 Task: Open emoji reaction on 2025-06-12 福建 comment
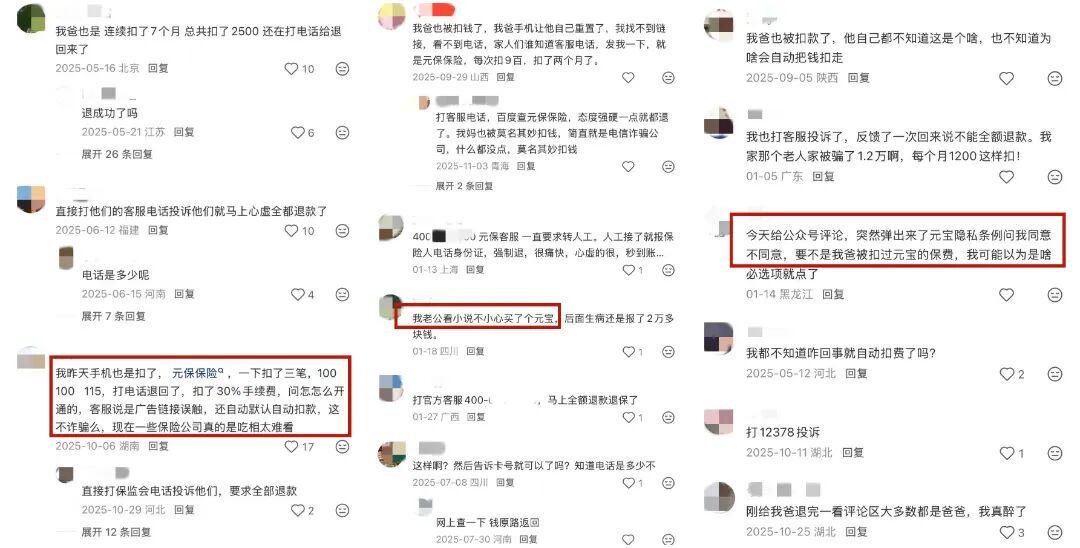click(342, 231)
